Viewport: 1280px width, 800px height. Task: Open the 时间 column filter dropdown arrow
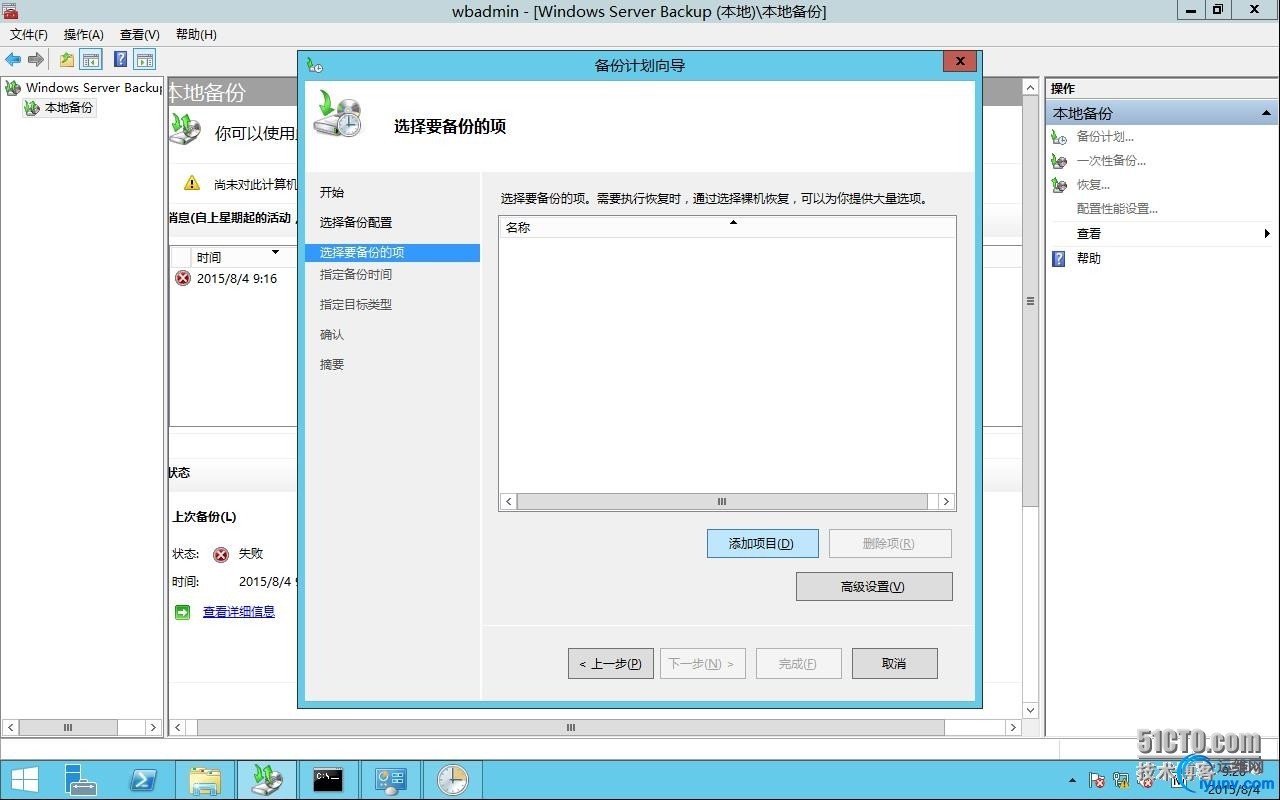click(x=275, y=253)
